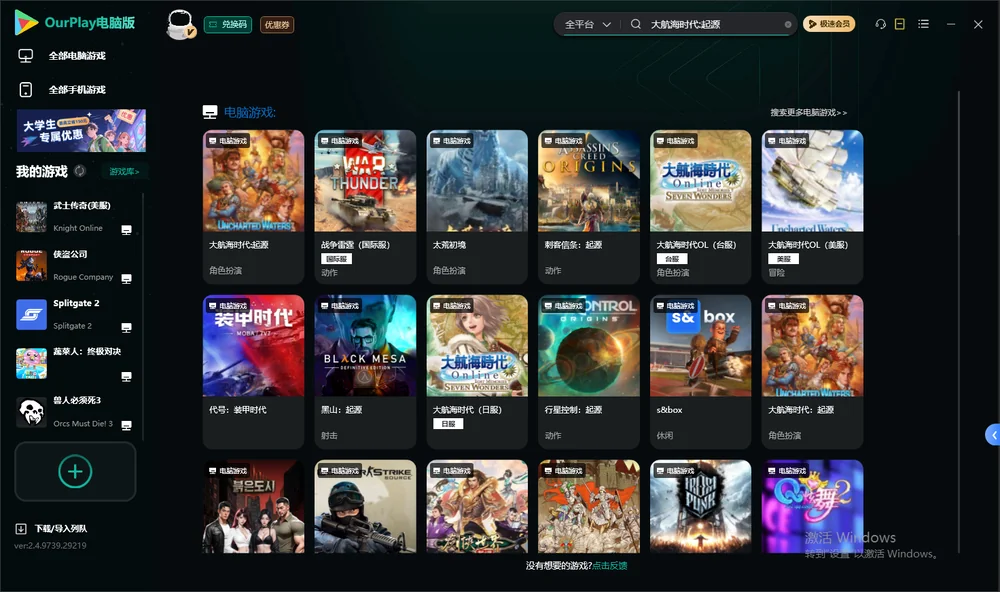Click the search input field
Screen dimensions: 1000x592
713,24
